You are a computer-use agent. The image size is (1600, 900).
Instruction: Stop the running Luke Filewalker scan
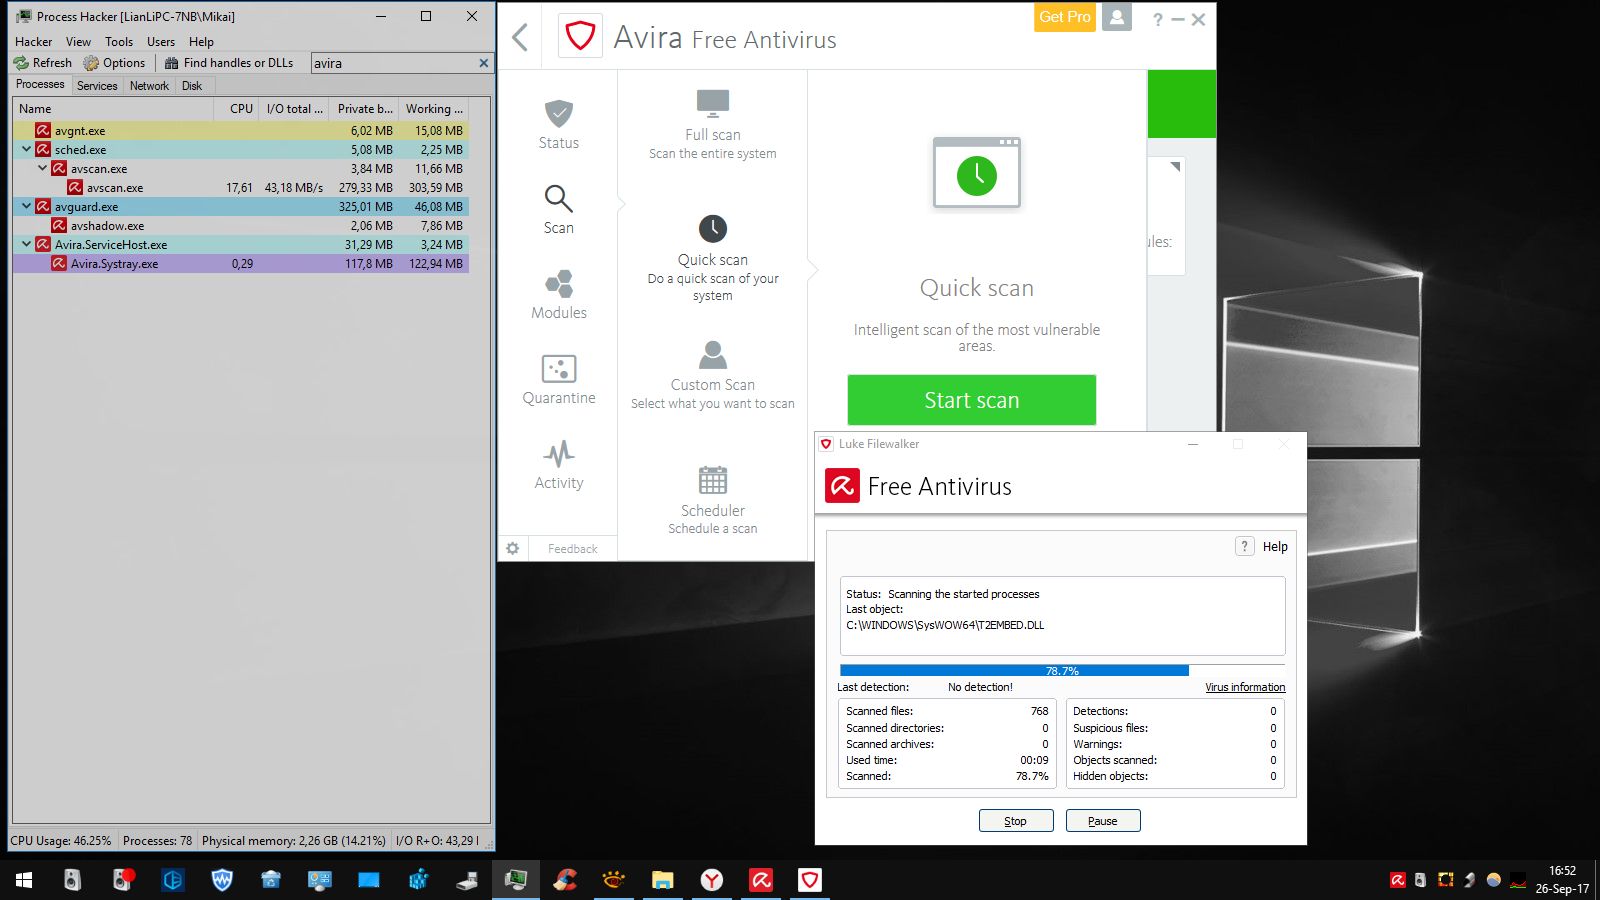1016,821
